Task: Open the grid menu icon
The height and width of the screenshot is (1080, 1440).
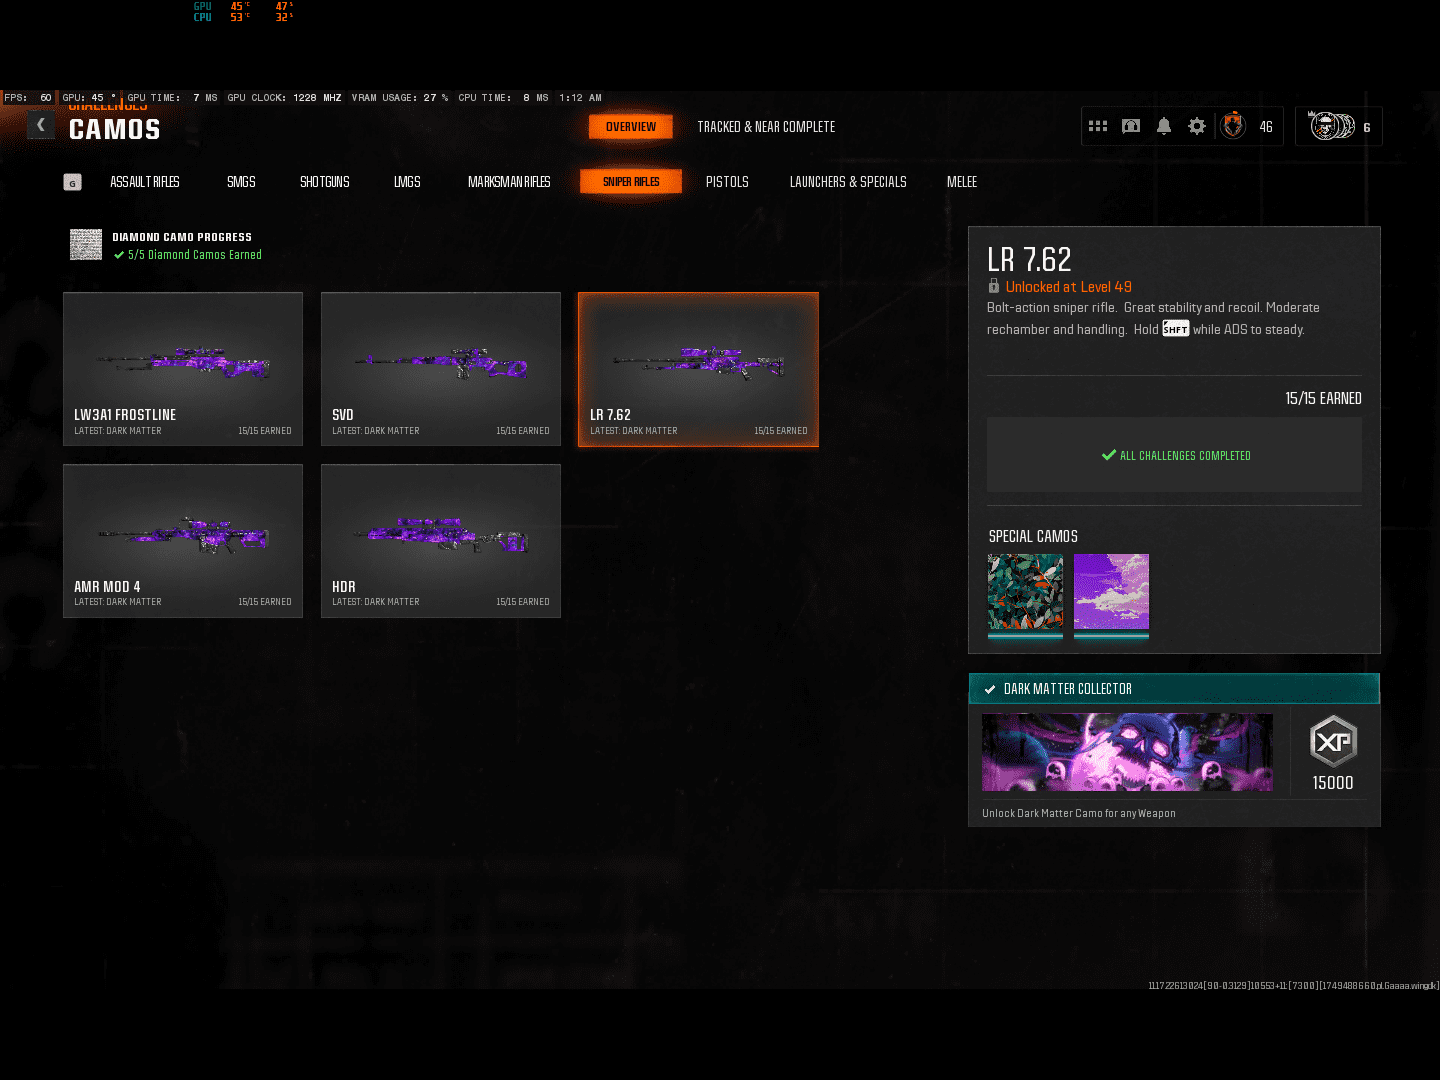Action: point(1098,127)
